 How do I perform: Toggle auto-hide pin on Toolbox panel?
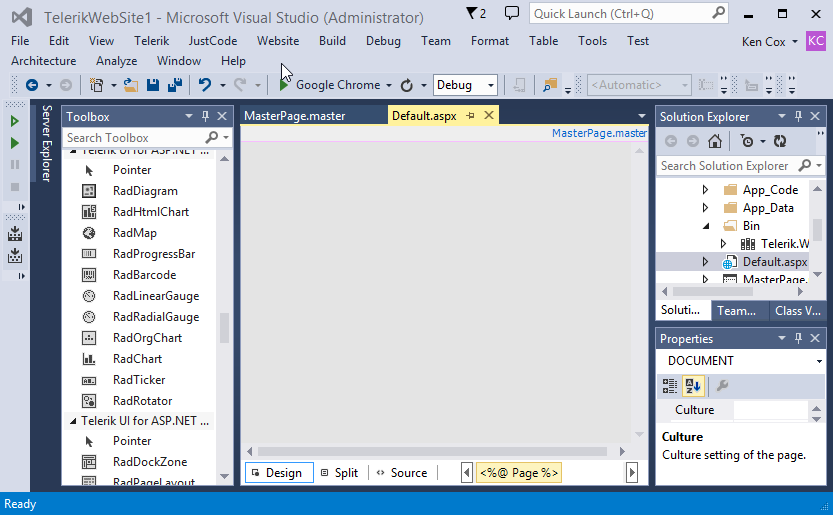[x=205, y=116]
